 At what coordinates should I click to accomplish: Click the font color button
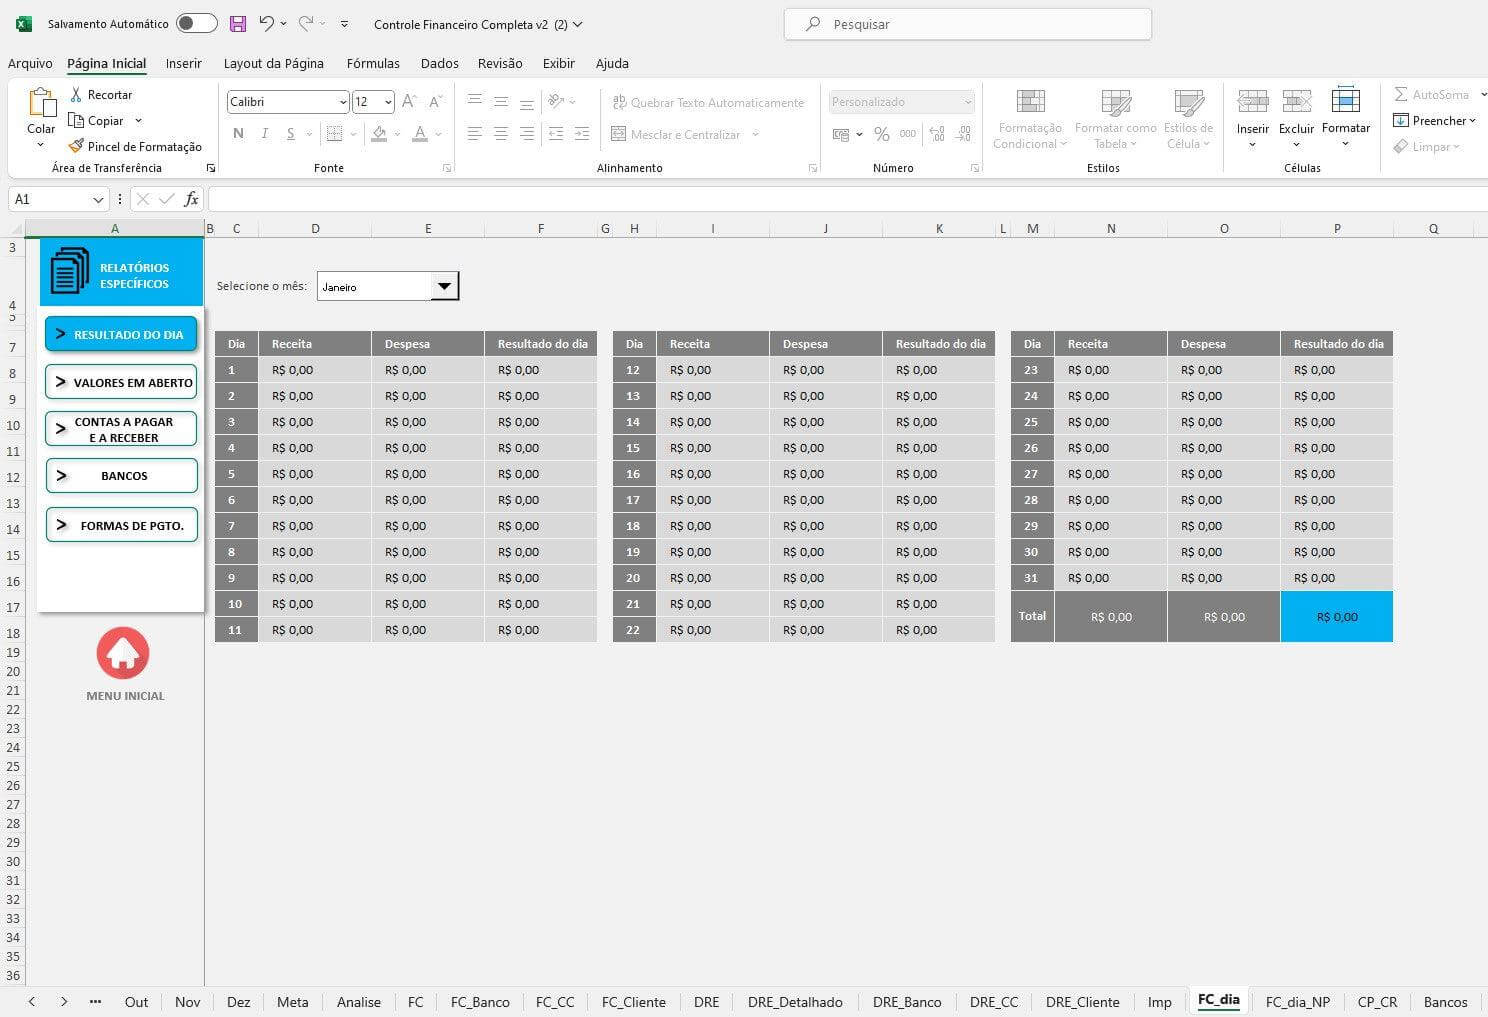[x=420, y=134]
